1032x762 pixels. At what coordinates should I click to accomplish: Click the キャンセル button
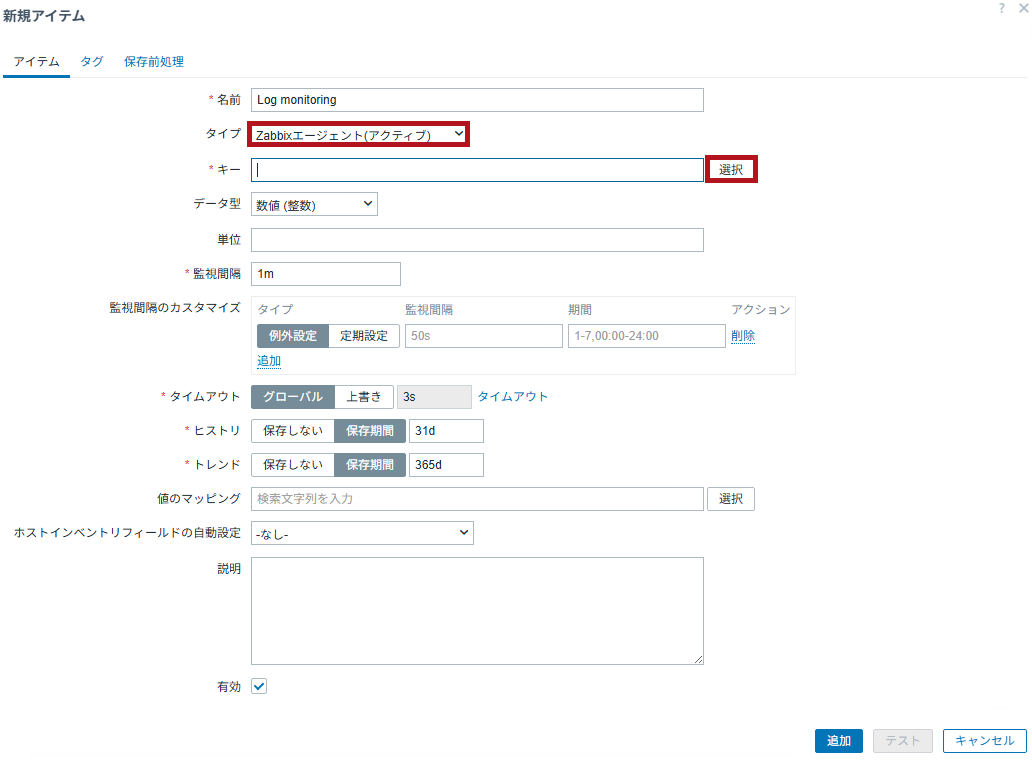(984, 741)
